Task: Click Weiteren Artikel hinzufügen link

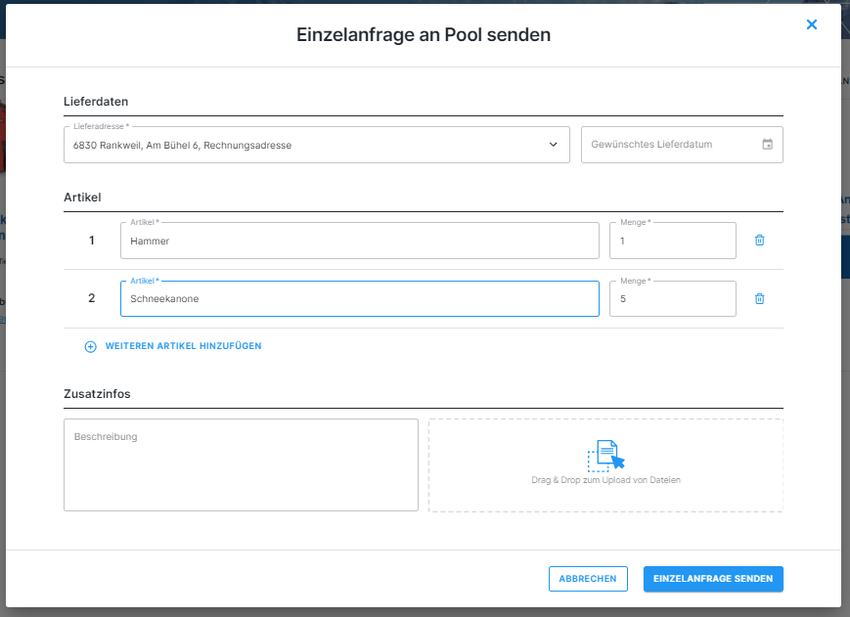Action: [x=183, y=346]
